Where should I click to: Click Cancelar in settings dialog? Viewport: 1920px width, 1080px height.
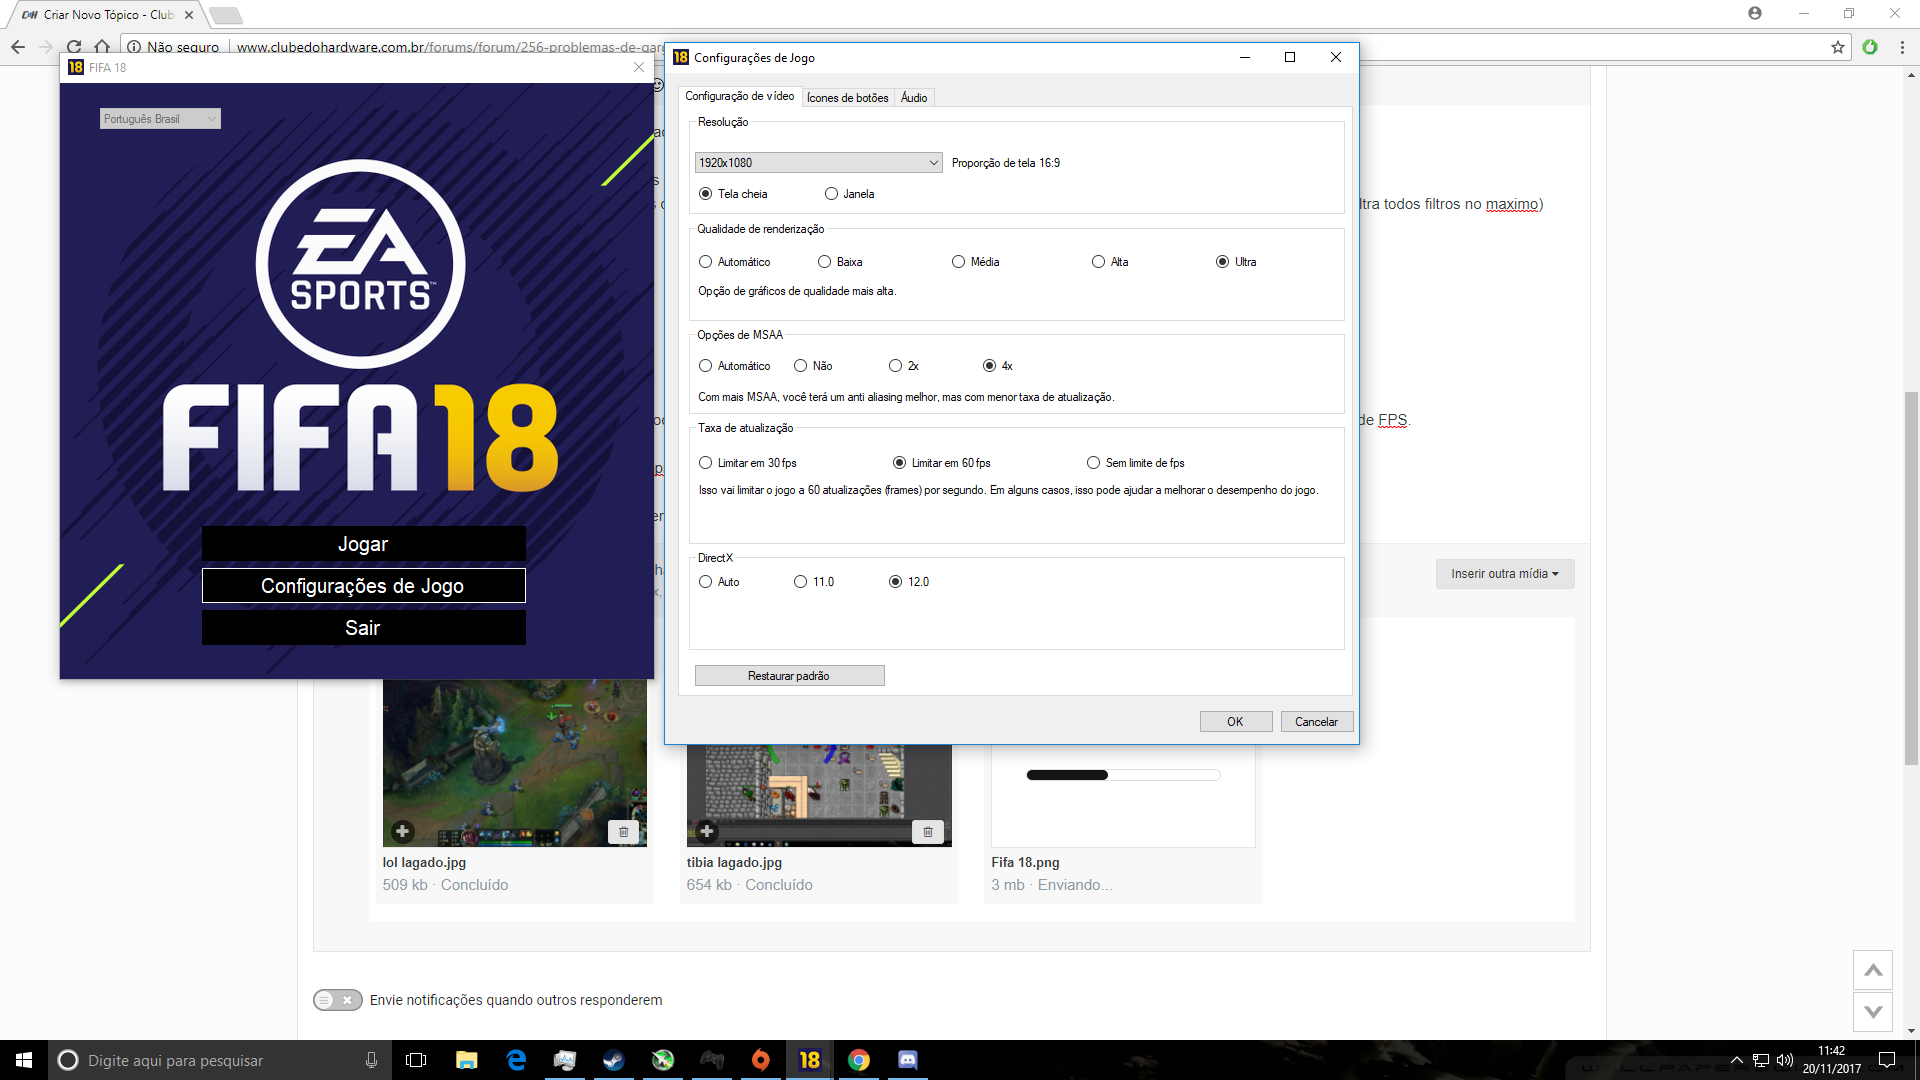pyautogui.click(x=1316, y=722)
